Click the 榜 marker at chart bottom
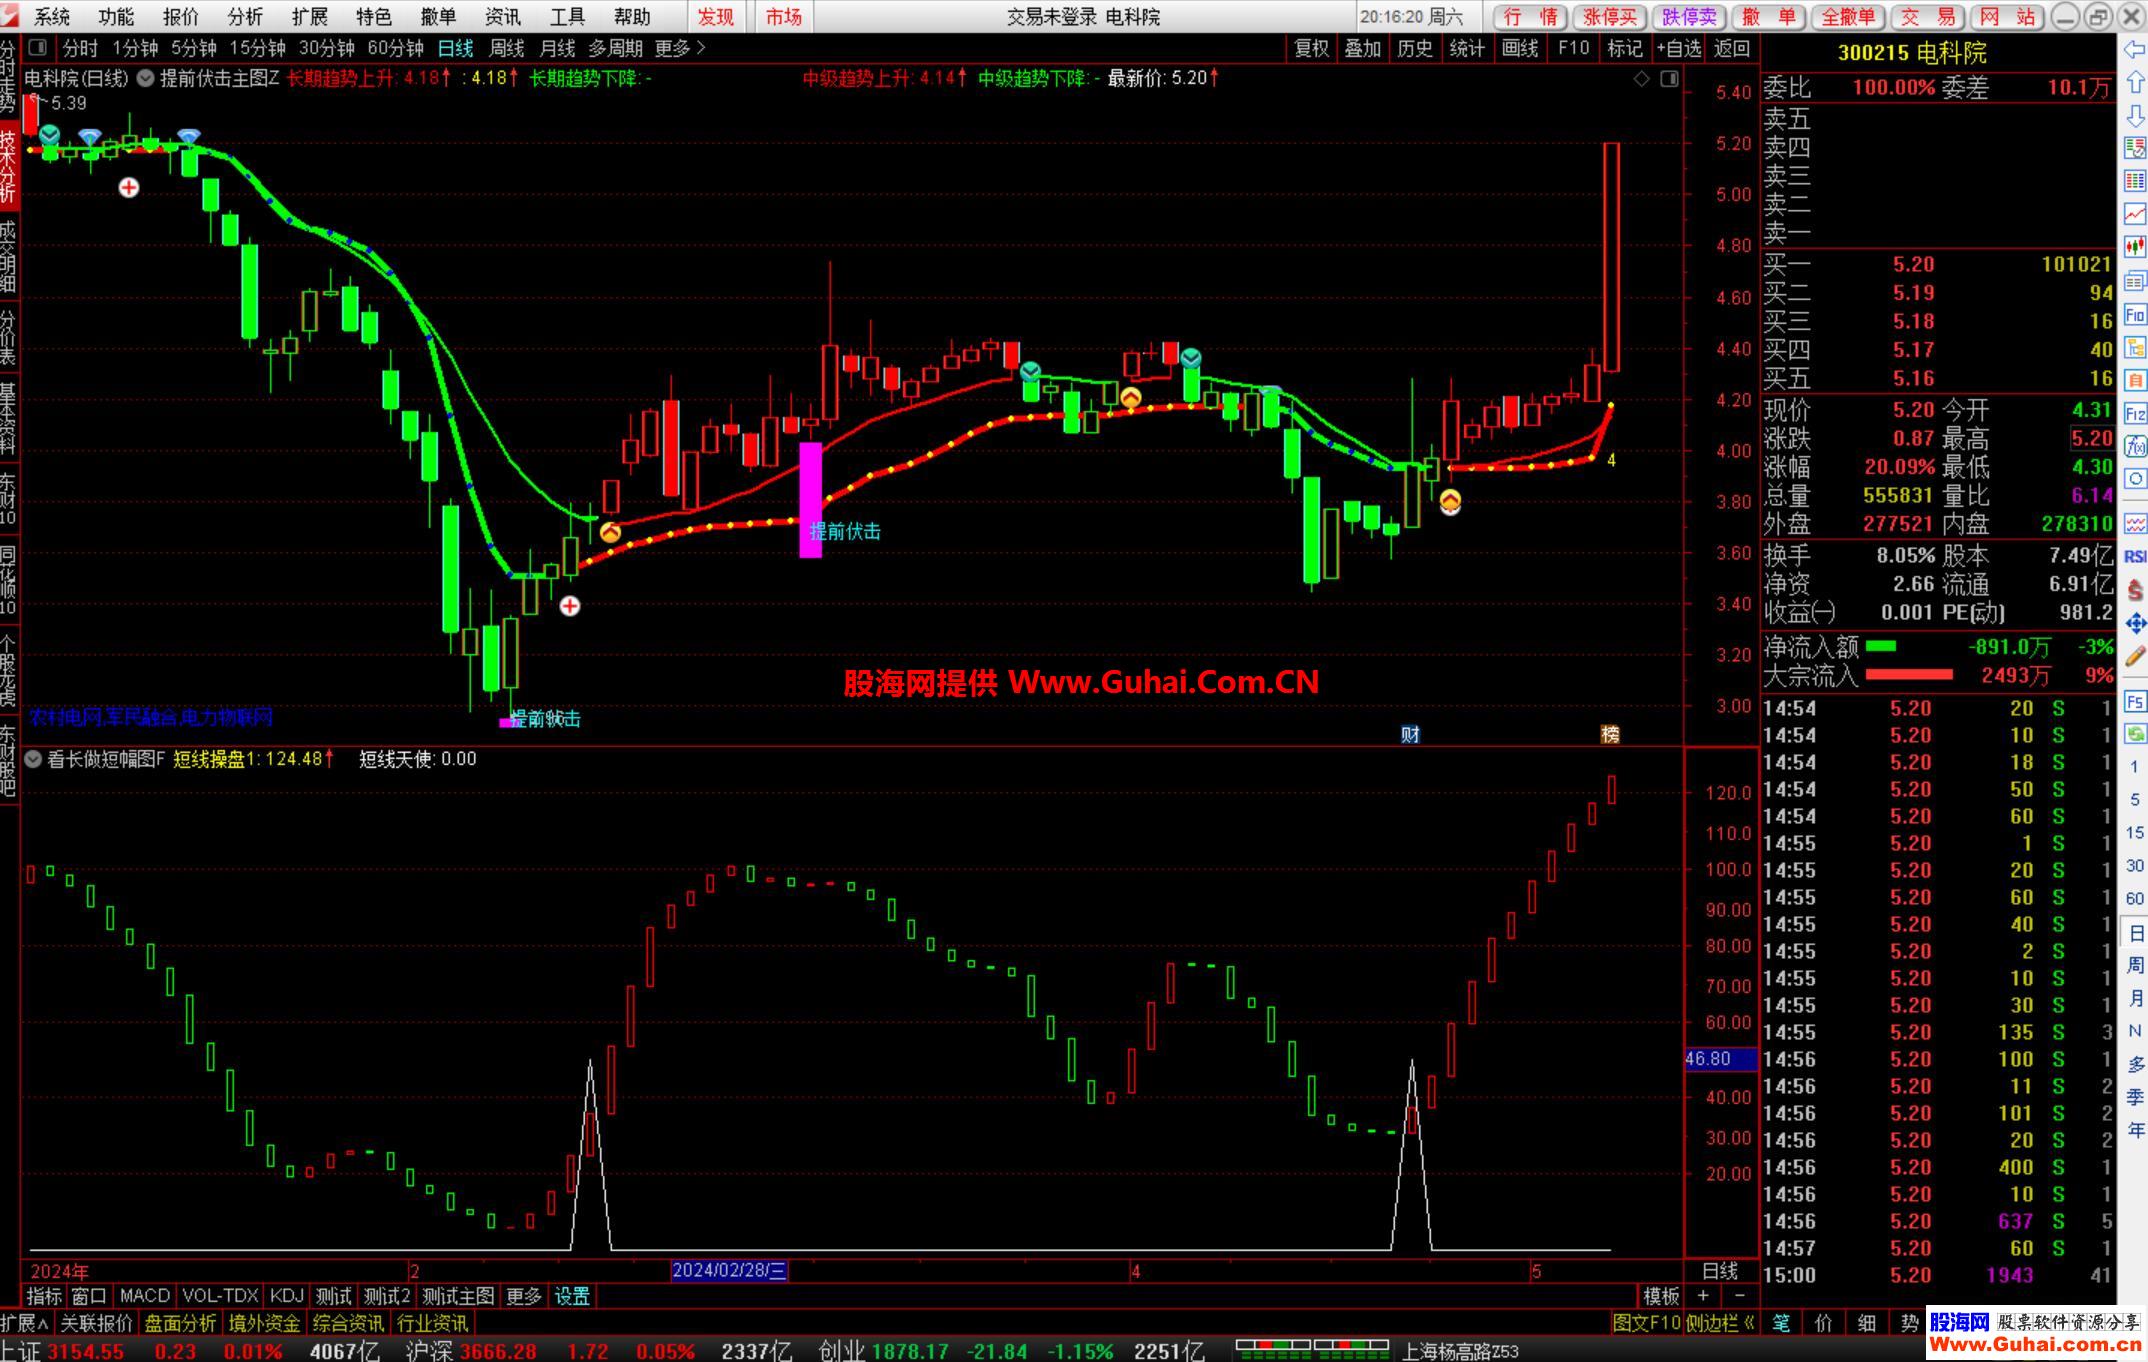 pyautogui.click(x=1610, y=735)
